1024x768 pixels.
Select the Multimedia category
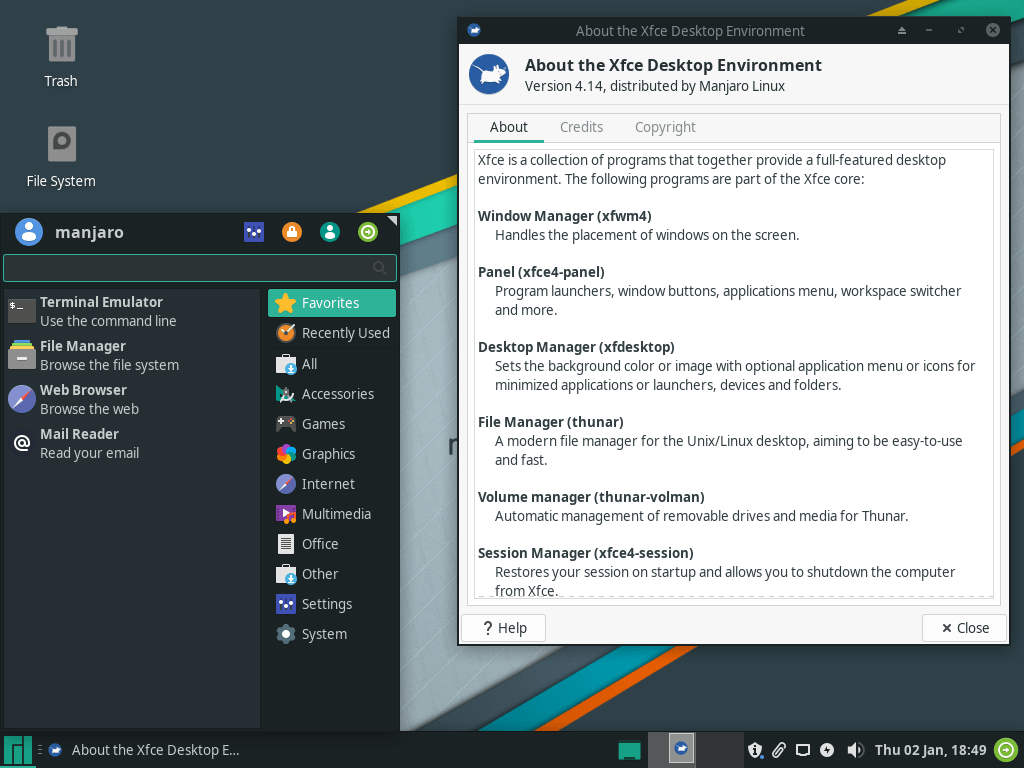tap(336, 513)
